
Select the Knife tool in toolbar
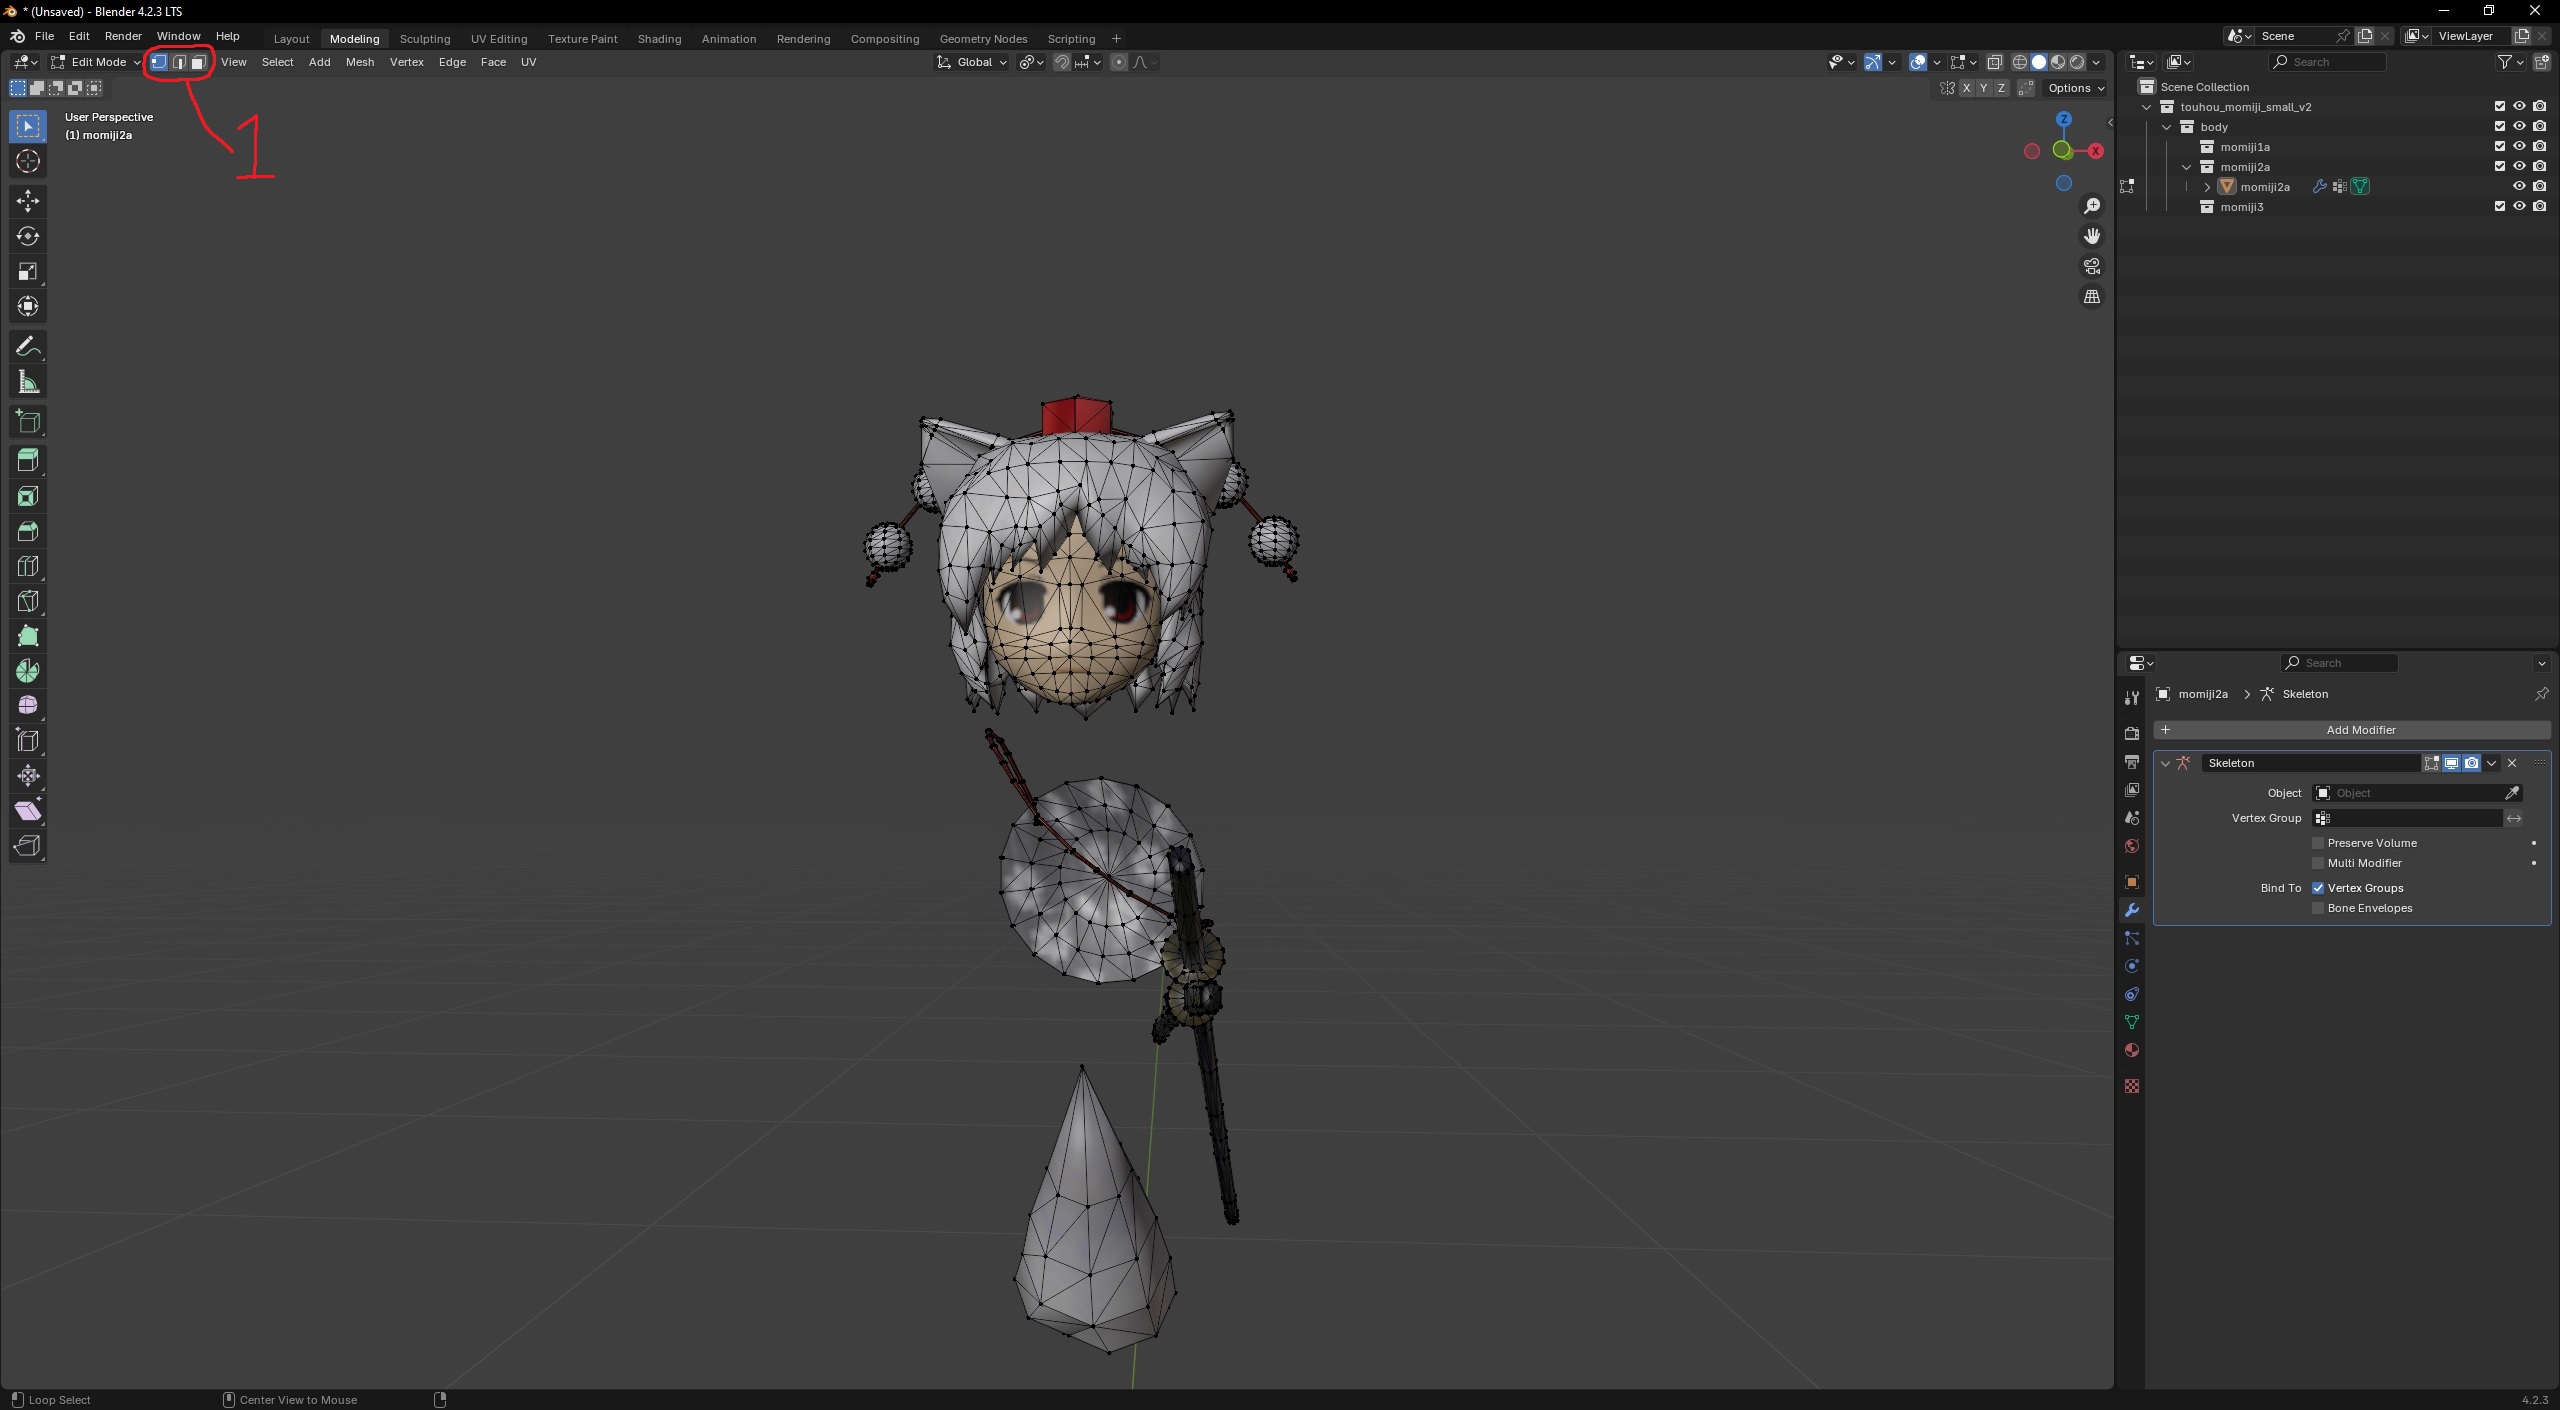point(28,601)
